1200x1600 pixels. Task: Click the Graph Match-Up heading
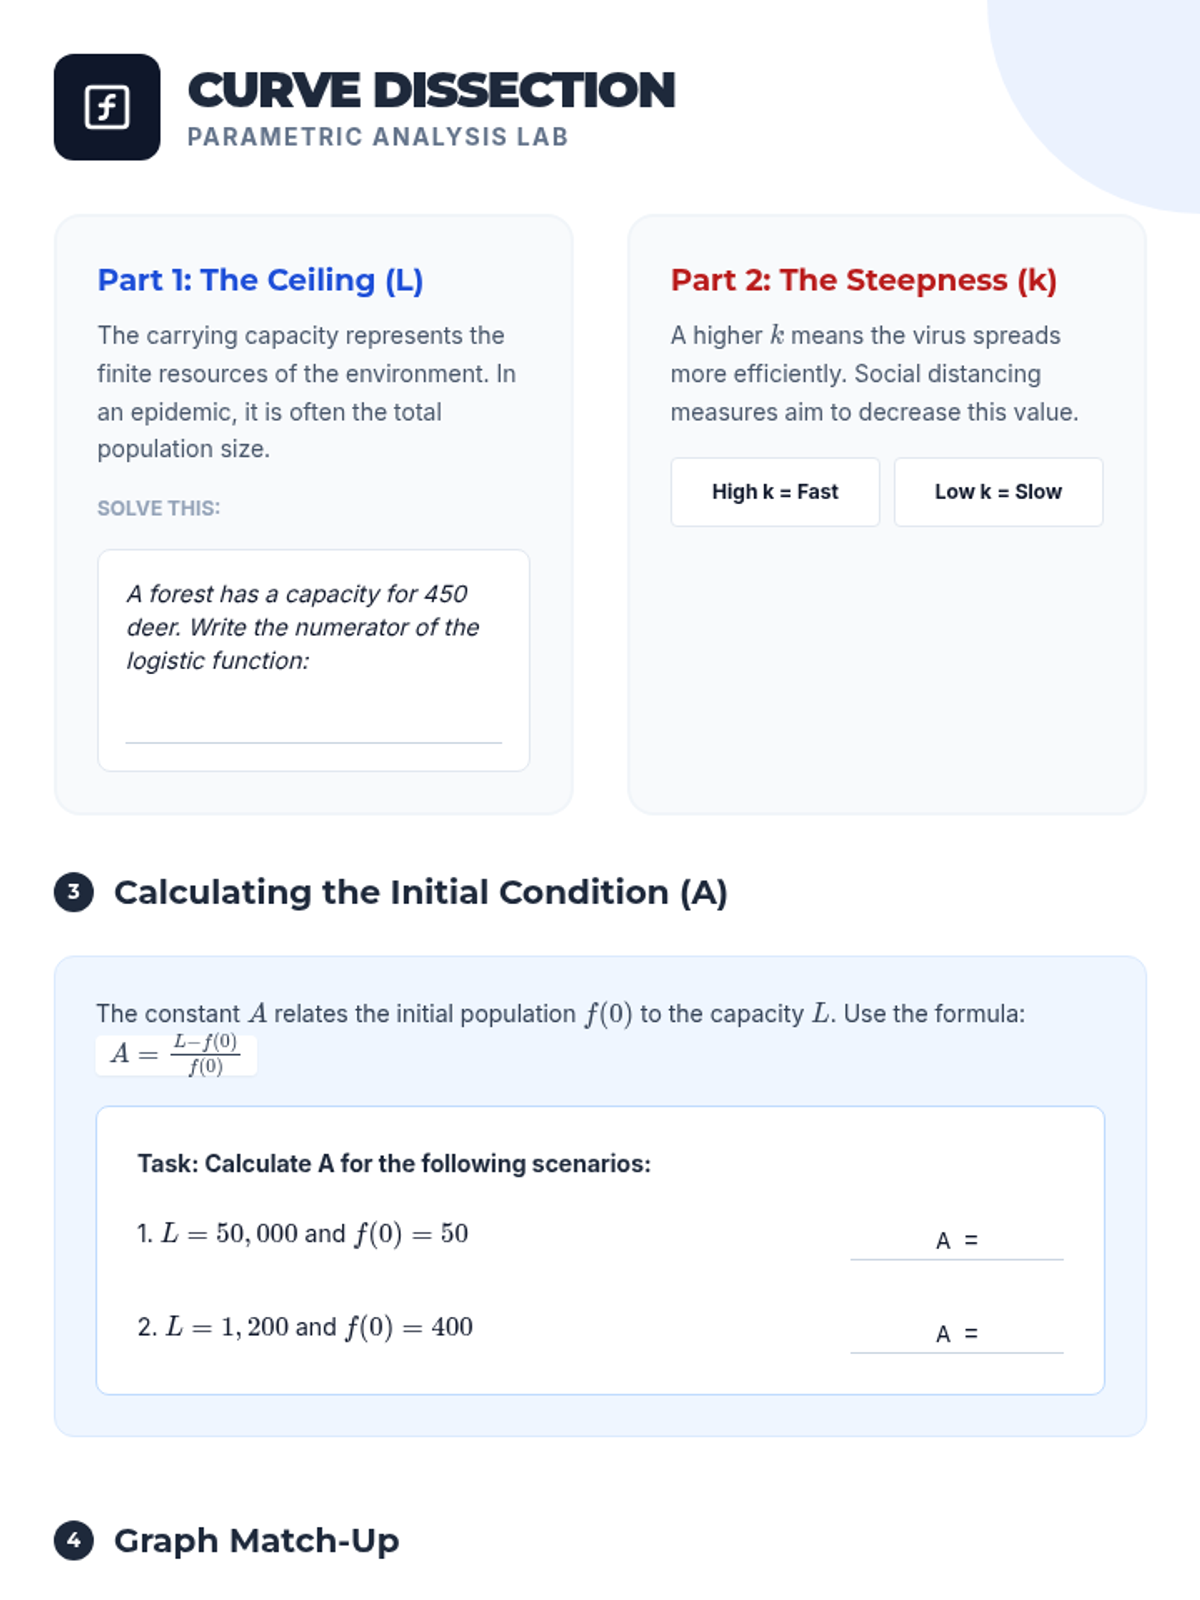click(x=256, y=1540)
